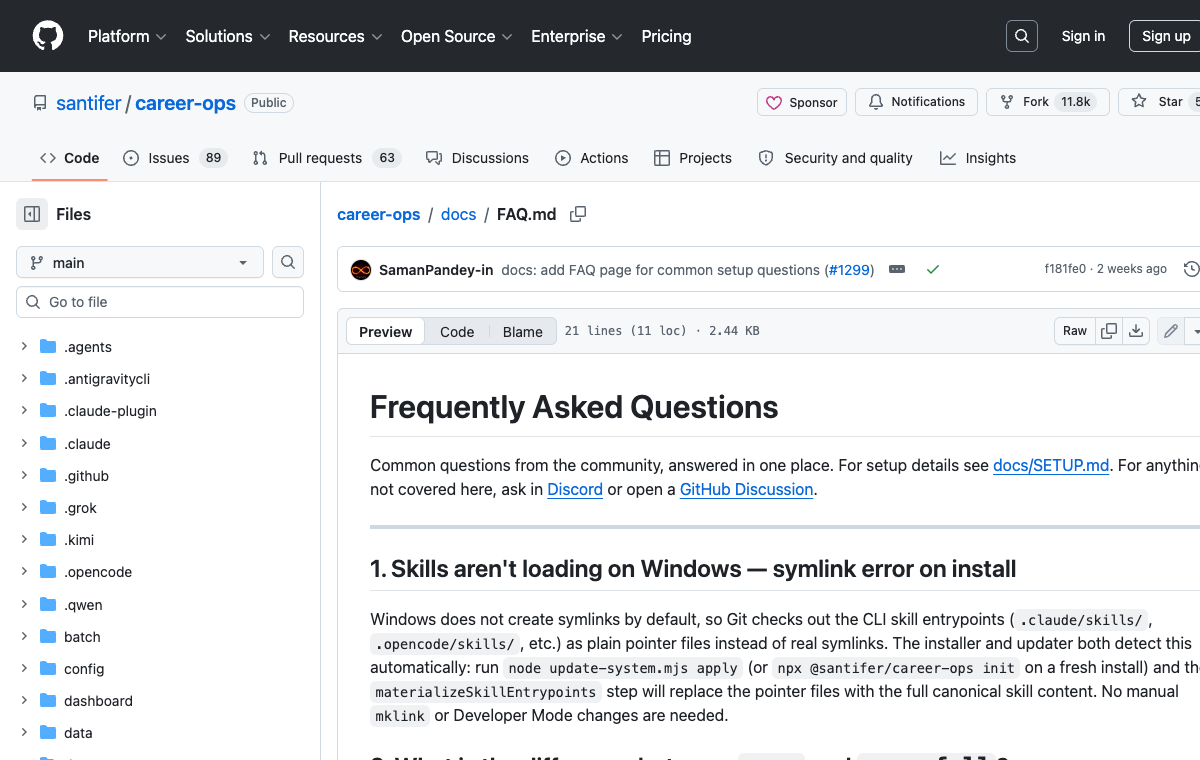Open the Projects tab

click(693, 158)
